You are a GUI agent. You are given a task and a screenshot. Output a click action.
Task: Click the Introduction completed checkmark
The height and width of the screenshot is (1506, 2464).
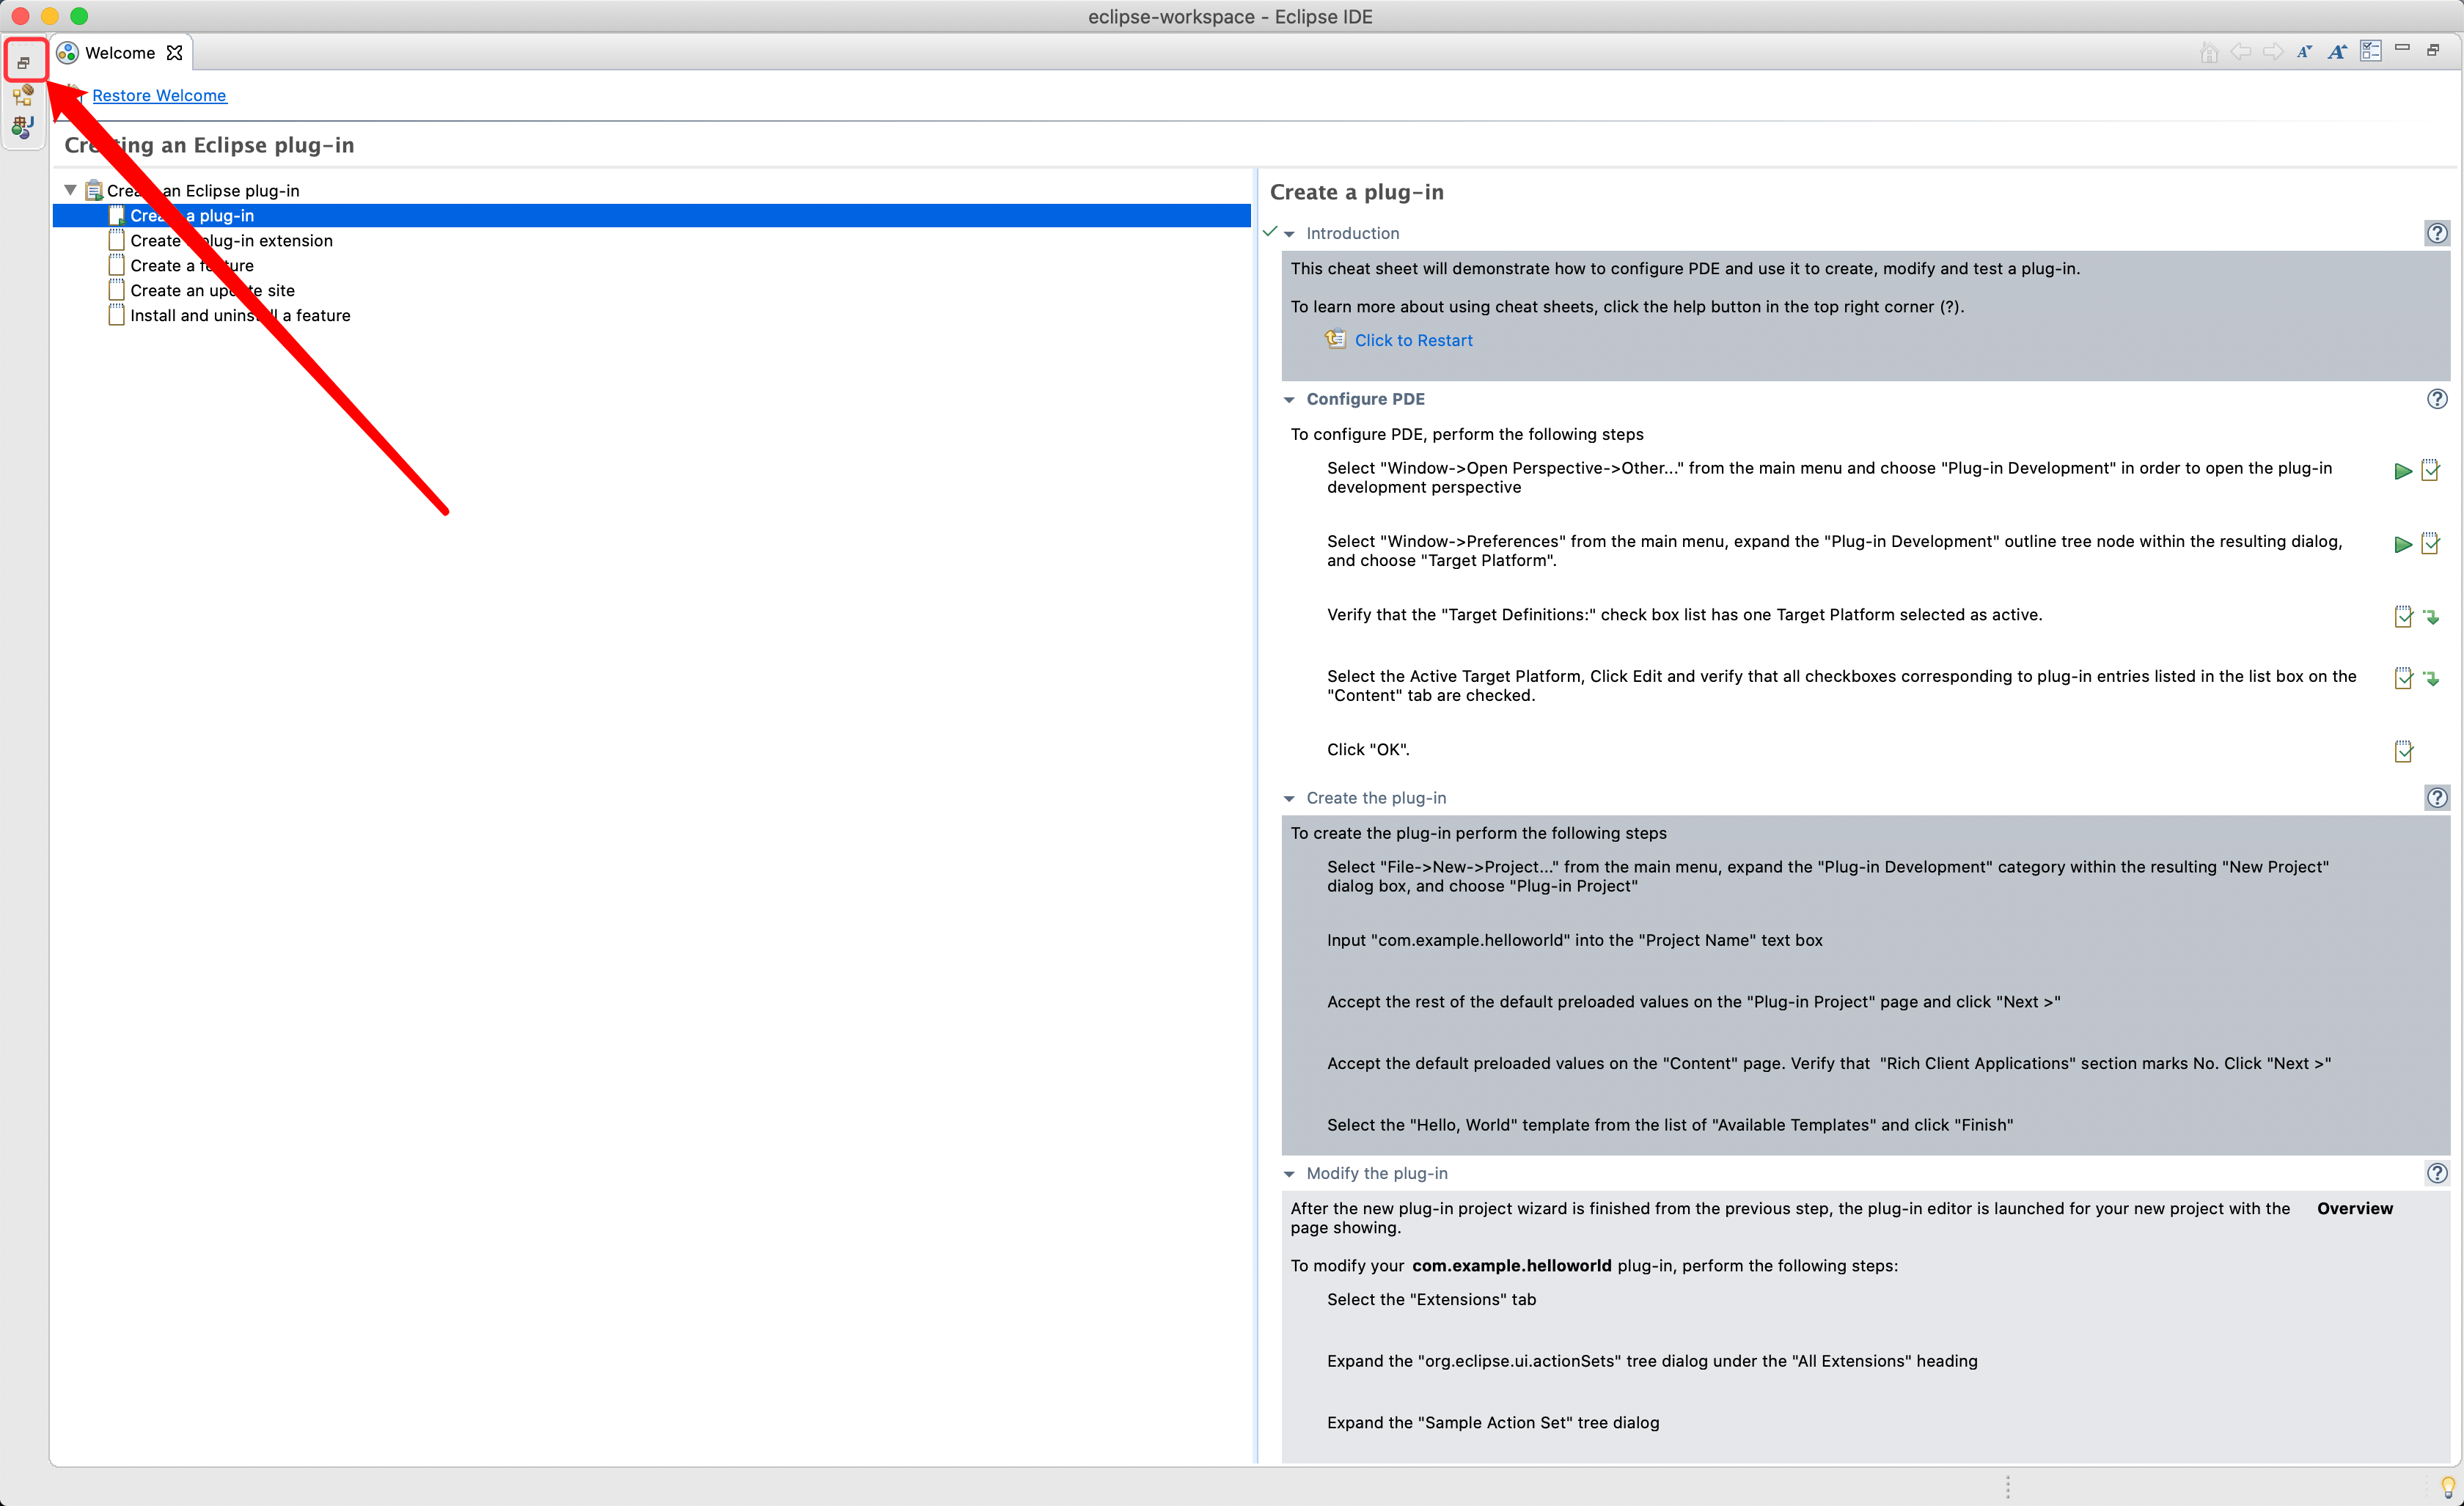pos(1270,232)
